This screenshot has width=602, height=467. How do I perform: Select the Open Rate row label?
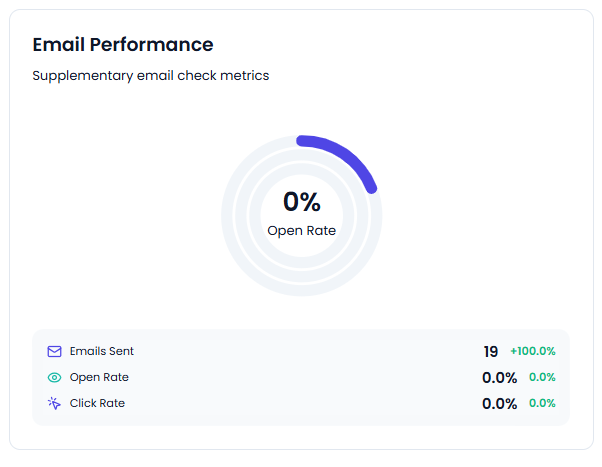pos(99,377)
